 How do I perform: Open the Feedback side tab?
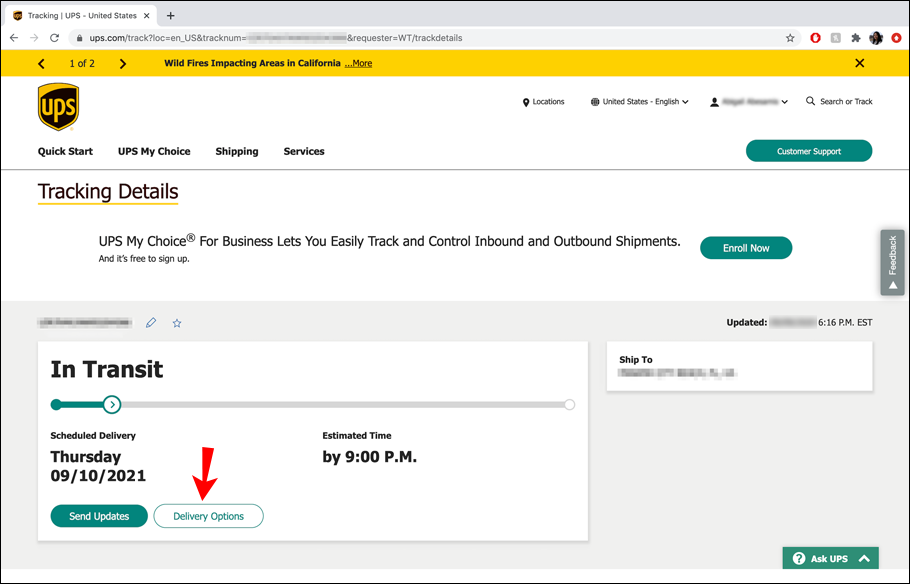(x=893, y=262)
